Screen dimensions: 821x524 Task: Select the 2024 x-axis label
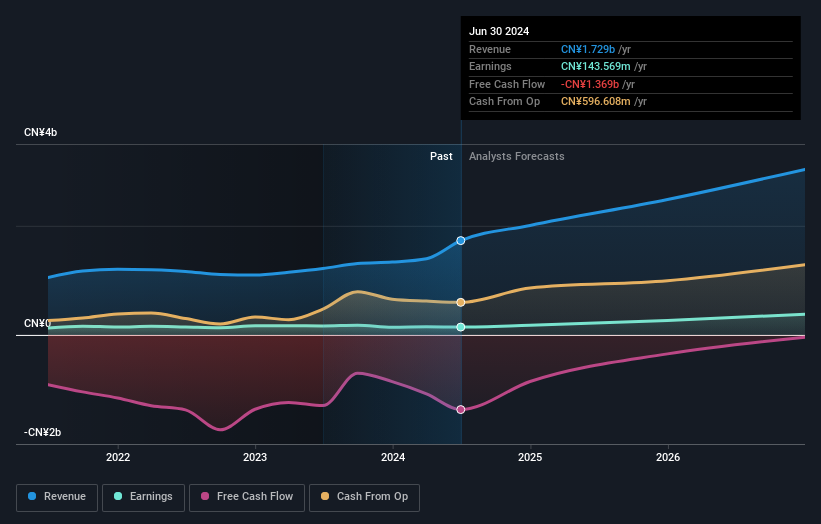[393, 458]
